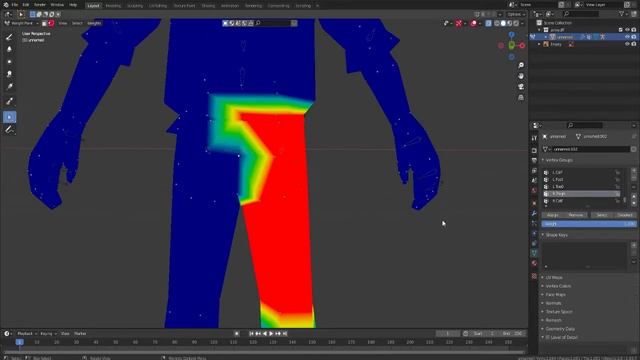Toggle vertex selection mask red button
The image size is (640, 360).
click(51, 23)
